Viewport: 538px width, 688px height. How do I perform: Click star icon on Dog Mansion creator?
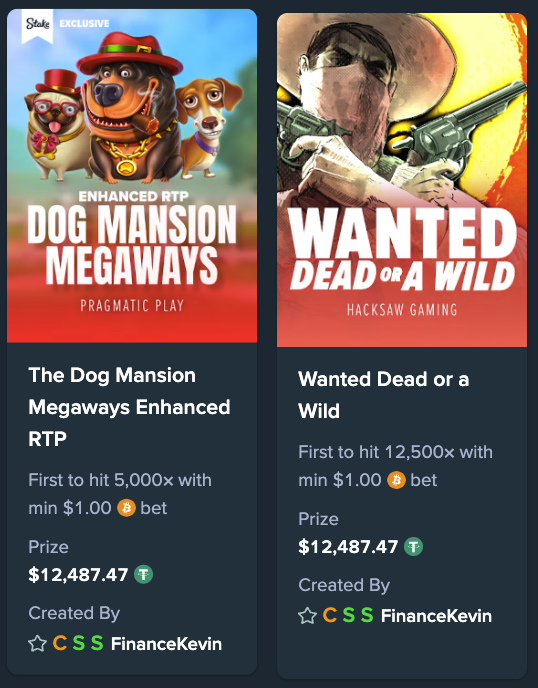37,644
